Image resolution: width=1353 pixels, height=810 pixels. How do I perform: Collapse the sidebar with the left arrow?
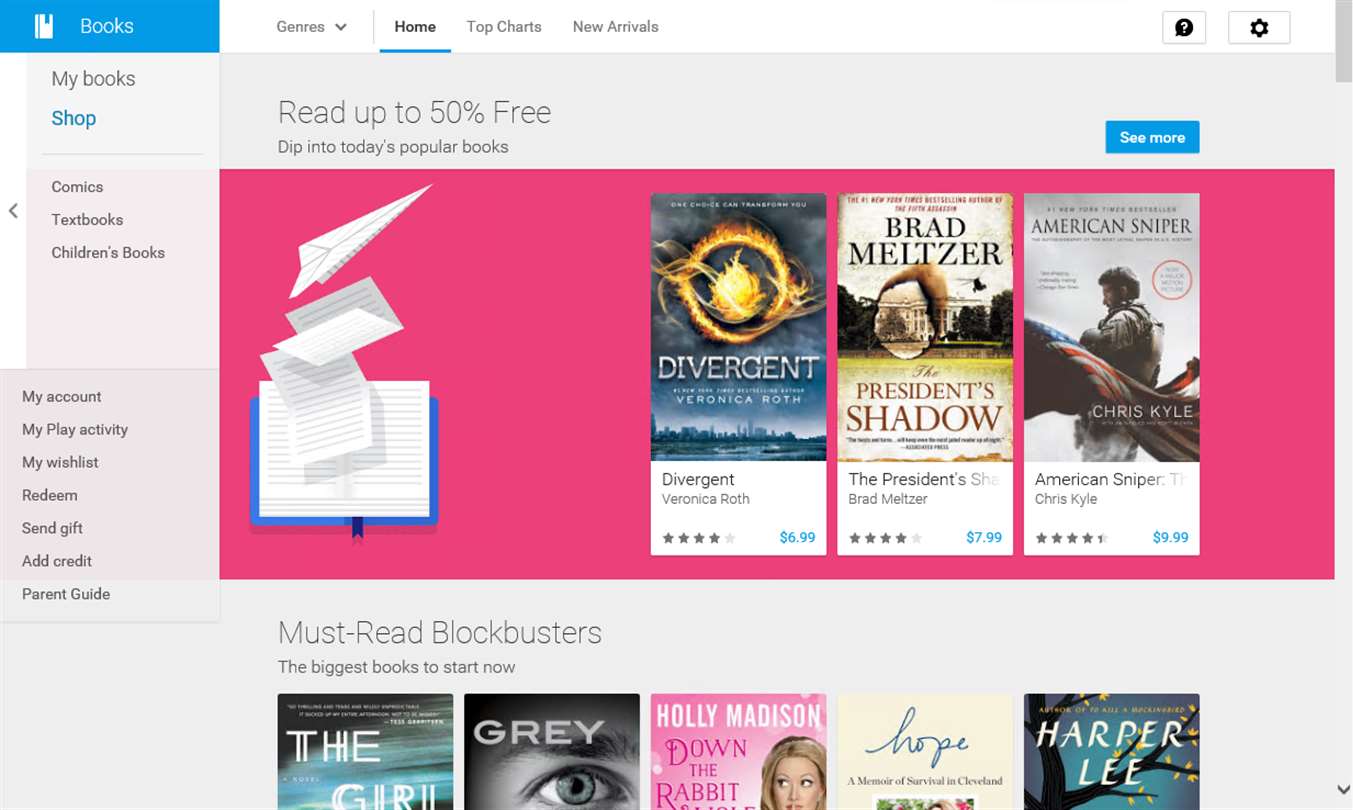point(13,211)
